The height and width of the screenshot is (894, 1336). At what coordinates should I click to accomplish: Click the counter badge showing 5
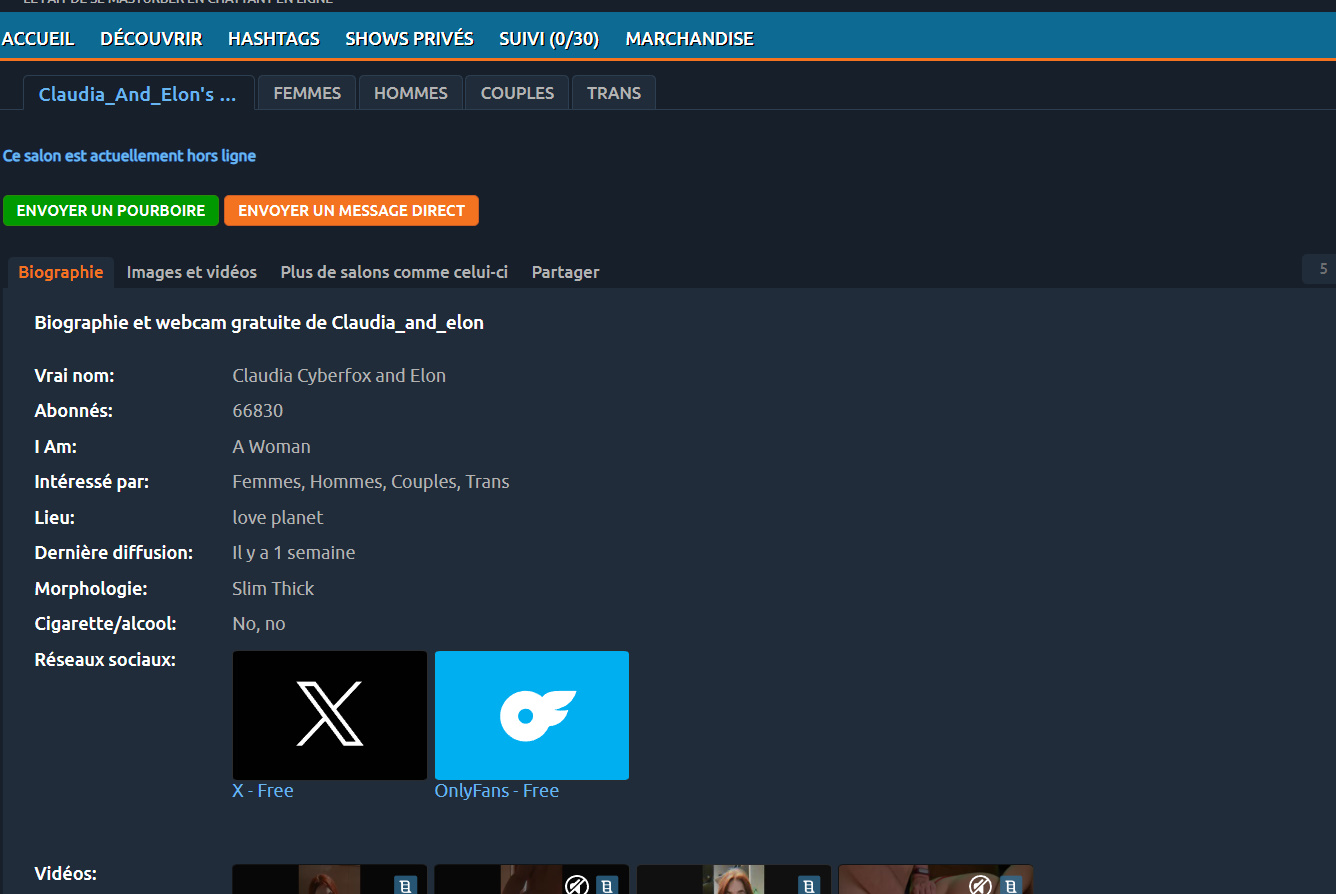1321,269
